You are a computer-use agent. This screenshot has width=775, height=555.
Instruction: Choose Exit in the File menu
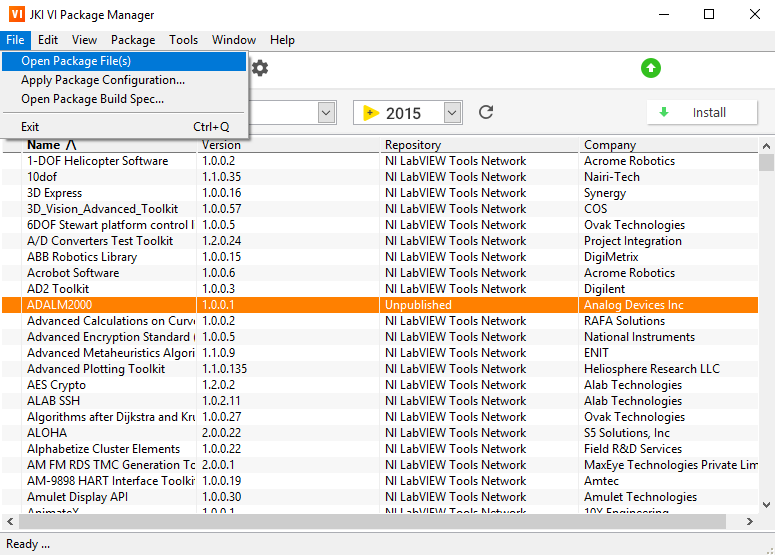click(x=30, y=127)
